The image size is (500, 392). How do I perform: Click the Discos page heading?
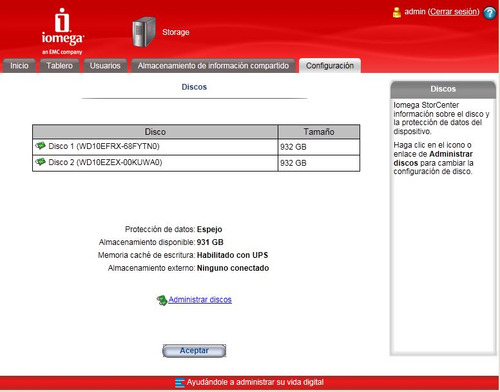coord(194,87)
